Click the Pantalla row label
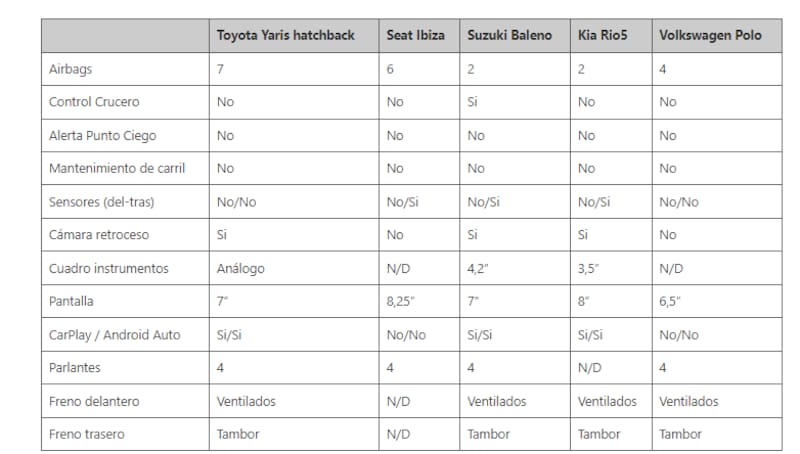This screenshot has width=800, height=454. pos(73,301)
